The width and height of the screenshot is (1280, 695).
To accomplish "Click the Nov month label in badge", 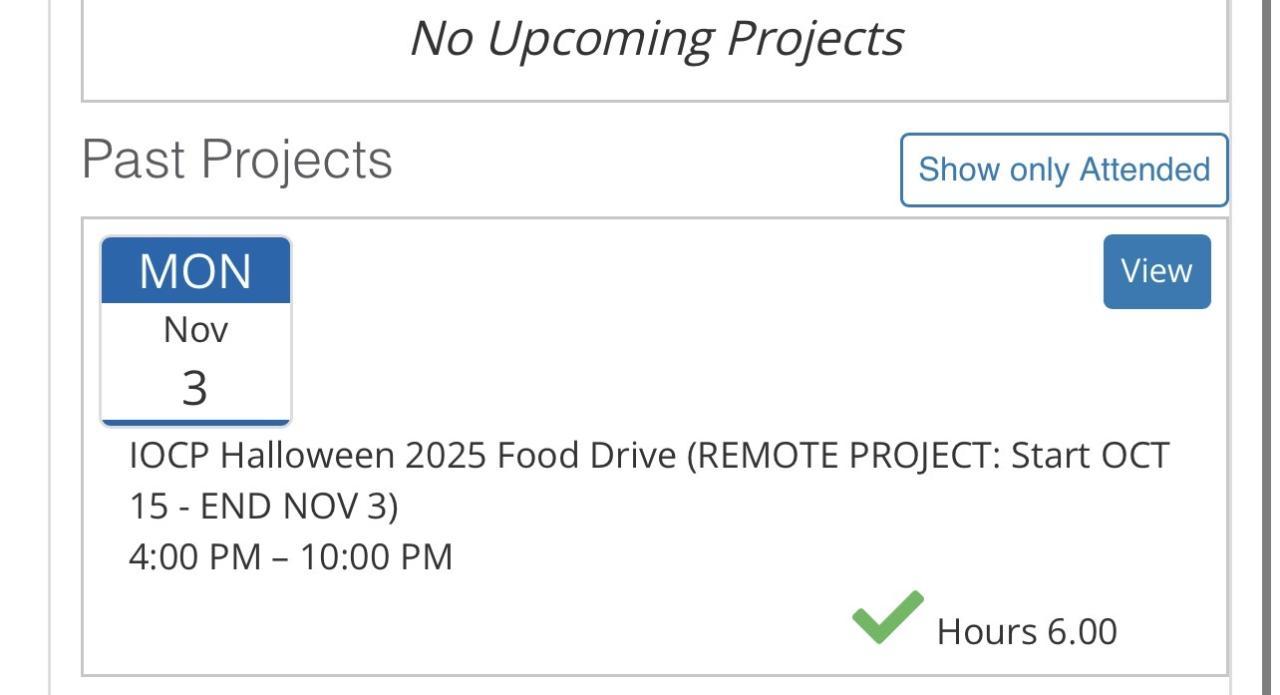I will click(x=196, y=330).
